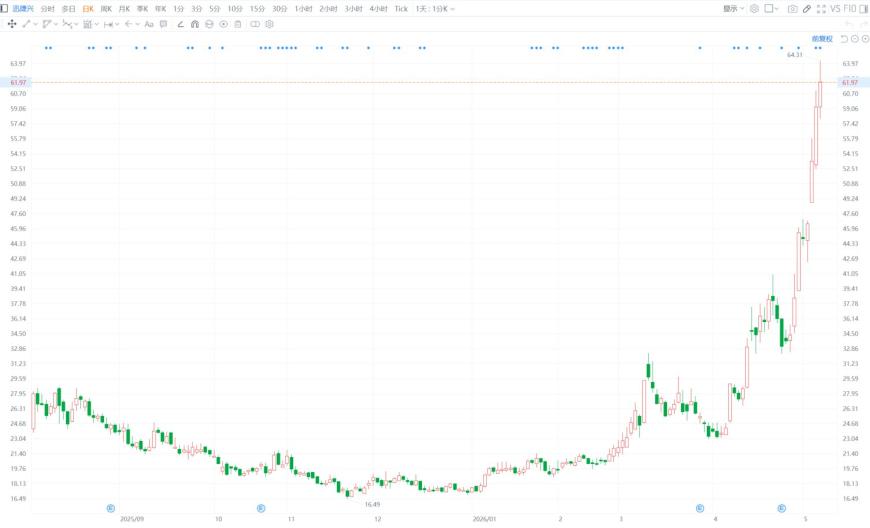
Task: Enter fullscreen chart mode
Action: [x=821, y=9]
